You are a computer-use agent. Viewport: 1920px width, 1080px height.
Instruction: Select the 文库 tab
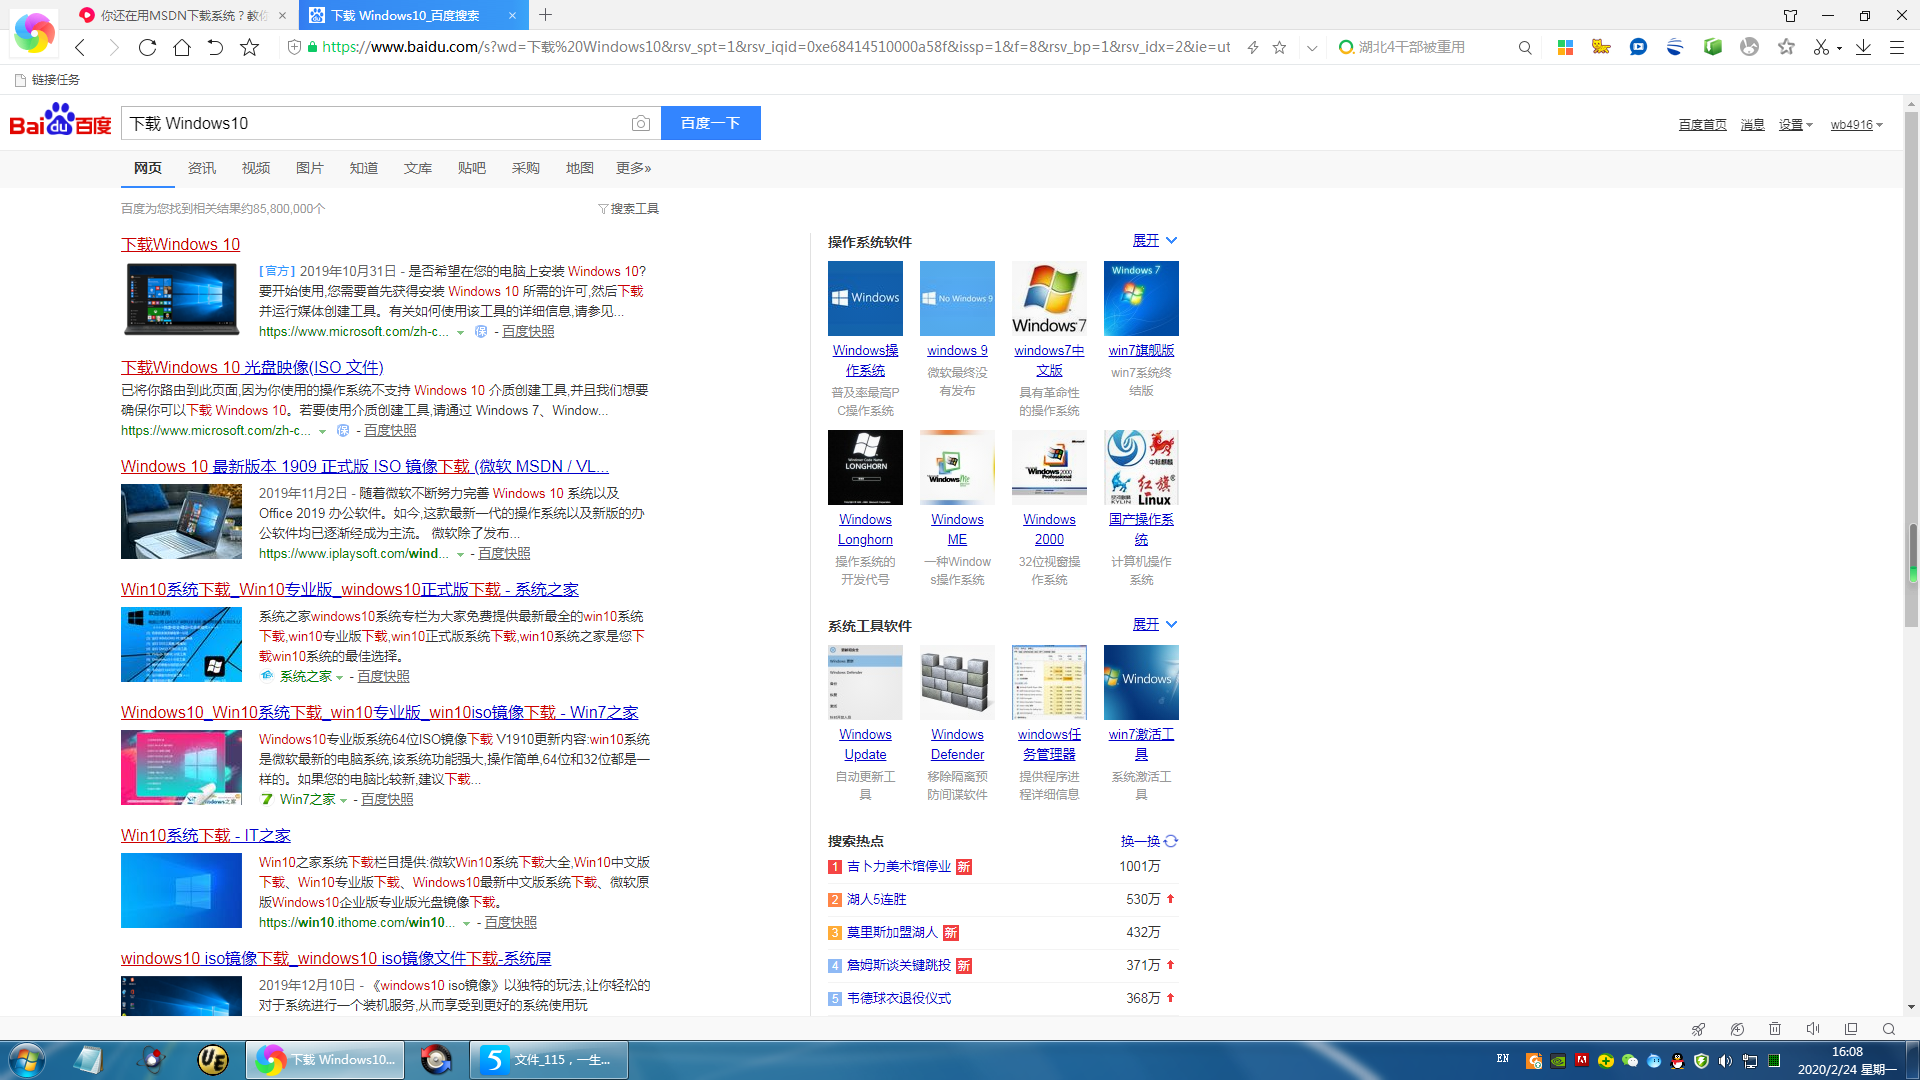pos(418,168)
